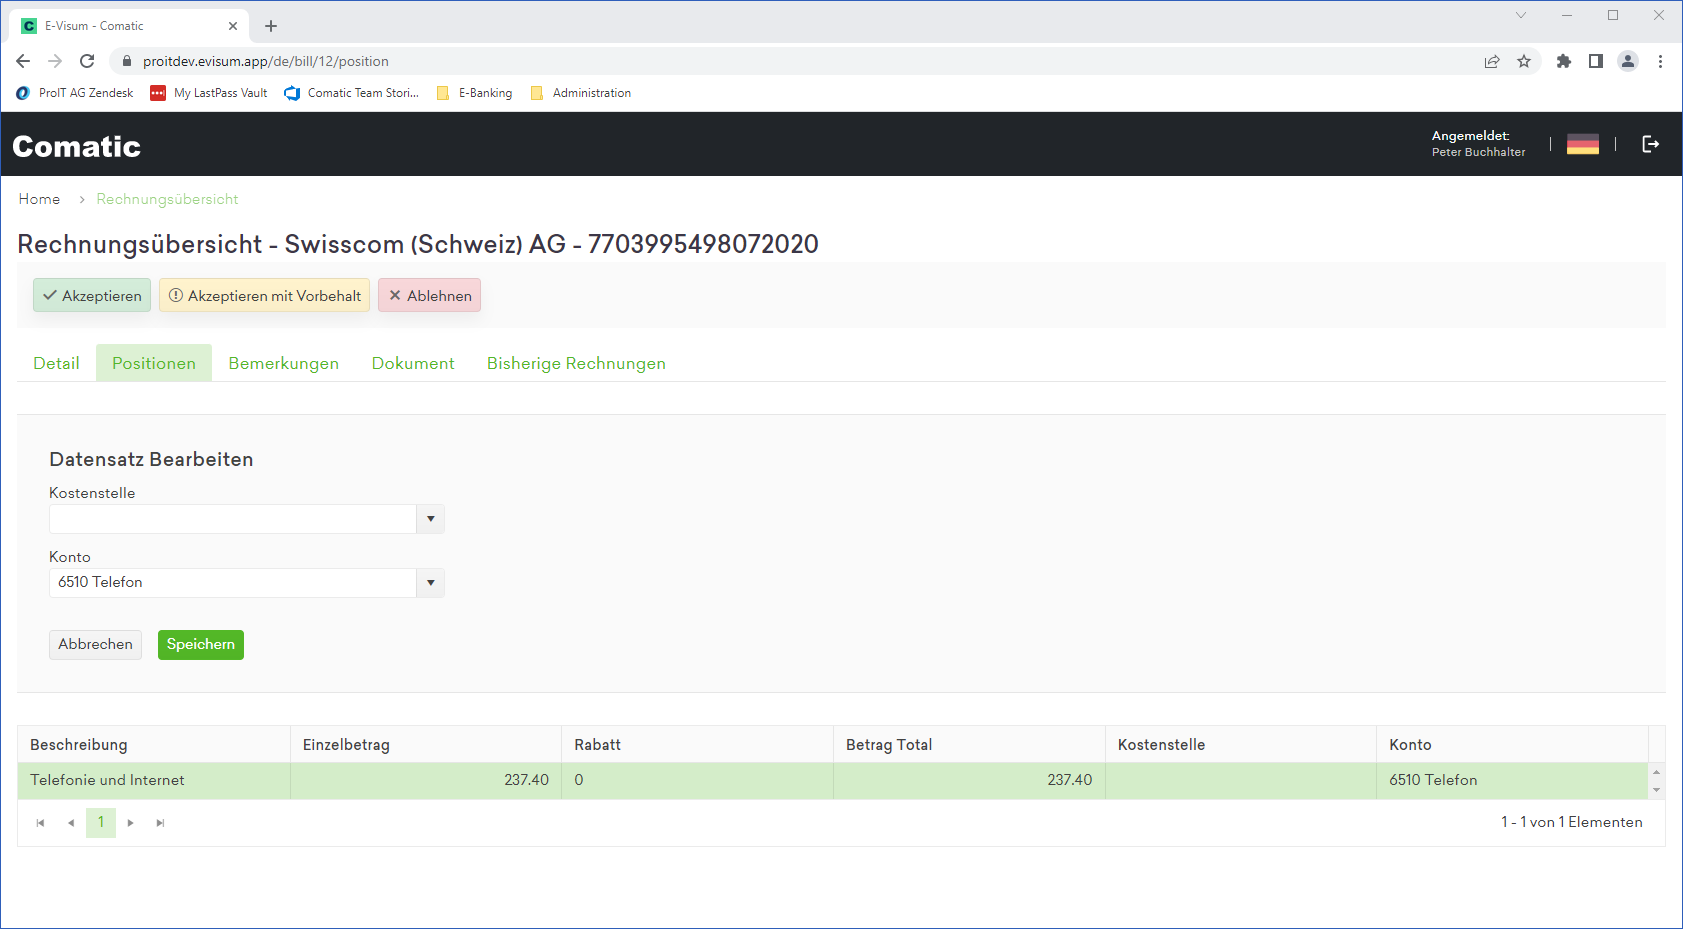Open My LastPass Vault bookmark

[x=209, y=93]
